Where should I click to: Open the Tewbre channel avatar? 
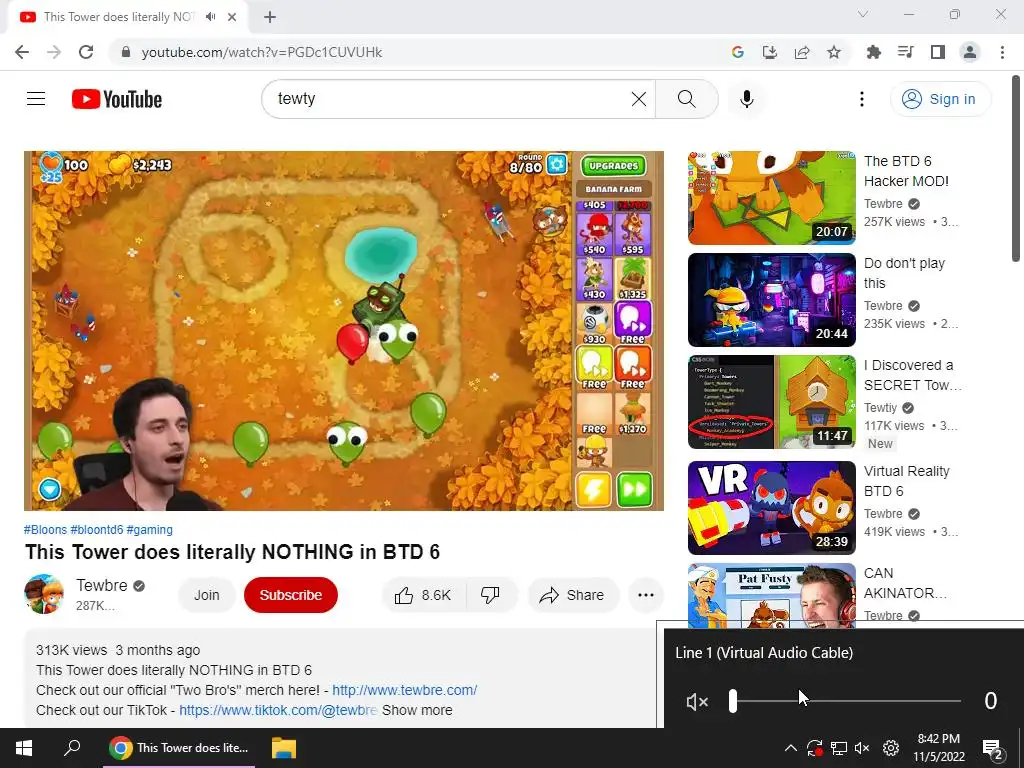pyautogui.click(x=44, y=594)
